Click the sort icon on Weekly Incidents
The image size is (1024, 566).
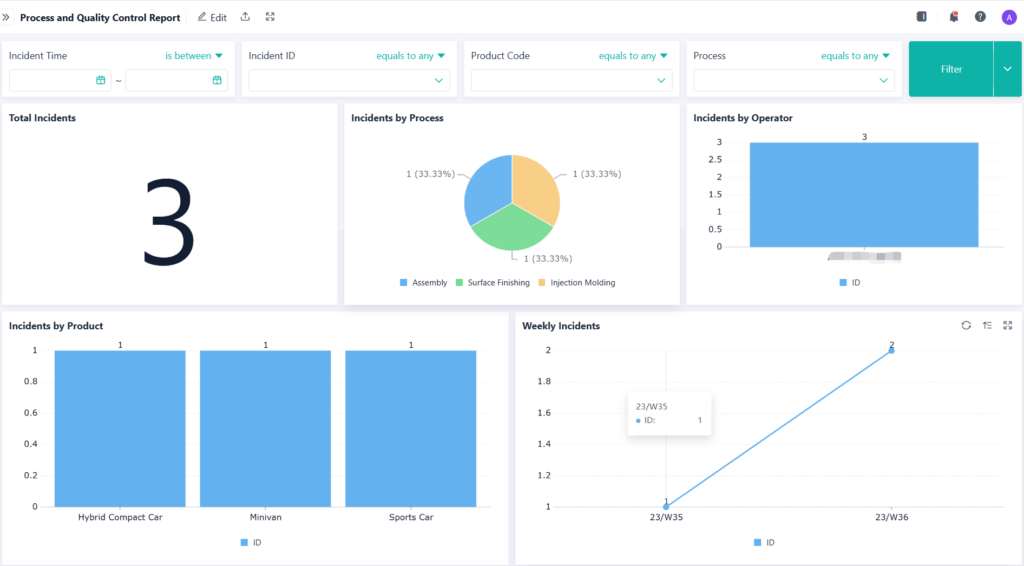click(987, 325)
